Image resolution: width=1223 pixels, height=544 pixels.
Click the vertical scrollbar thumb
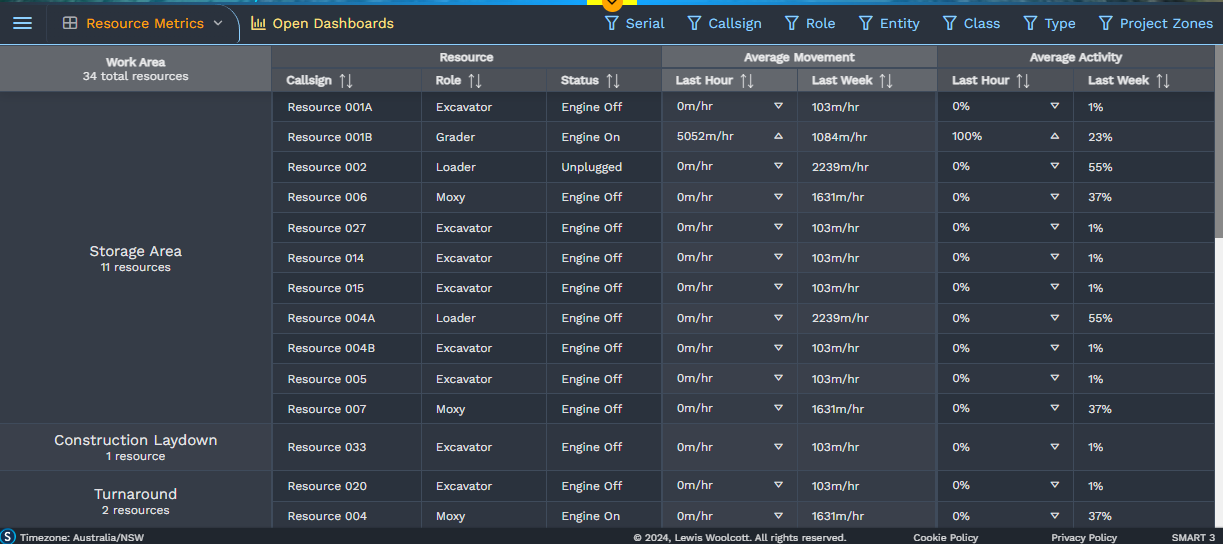tap(1218, 140)
